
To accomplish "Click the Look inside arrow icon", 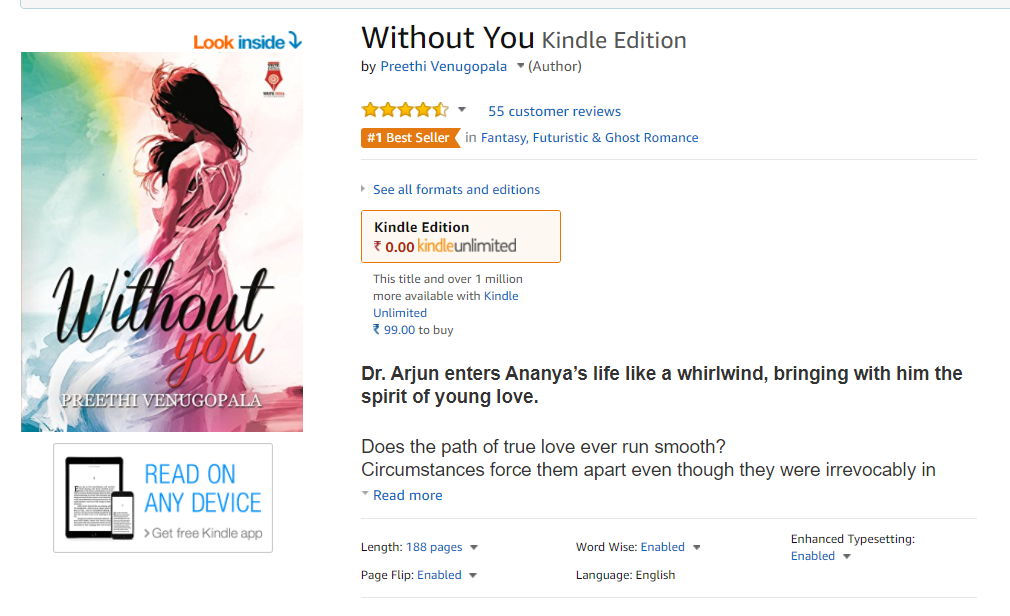I will point(295,41).
